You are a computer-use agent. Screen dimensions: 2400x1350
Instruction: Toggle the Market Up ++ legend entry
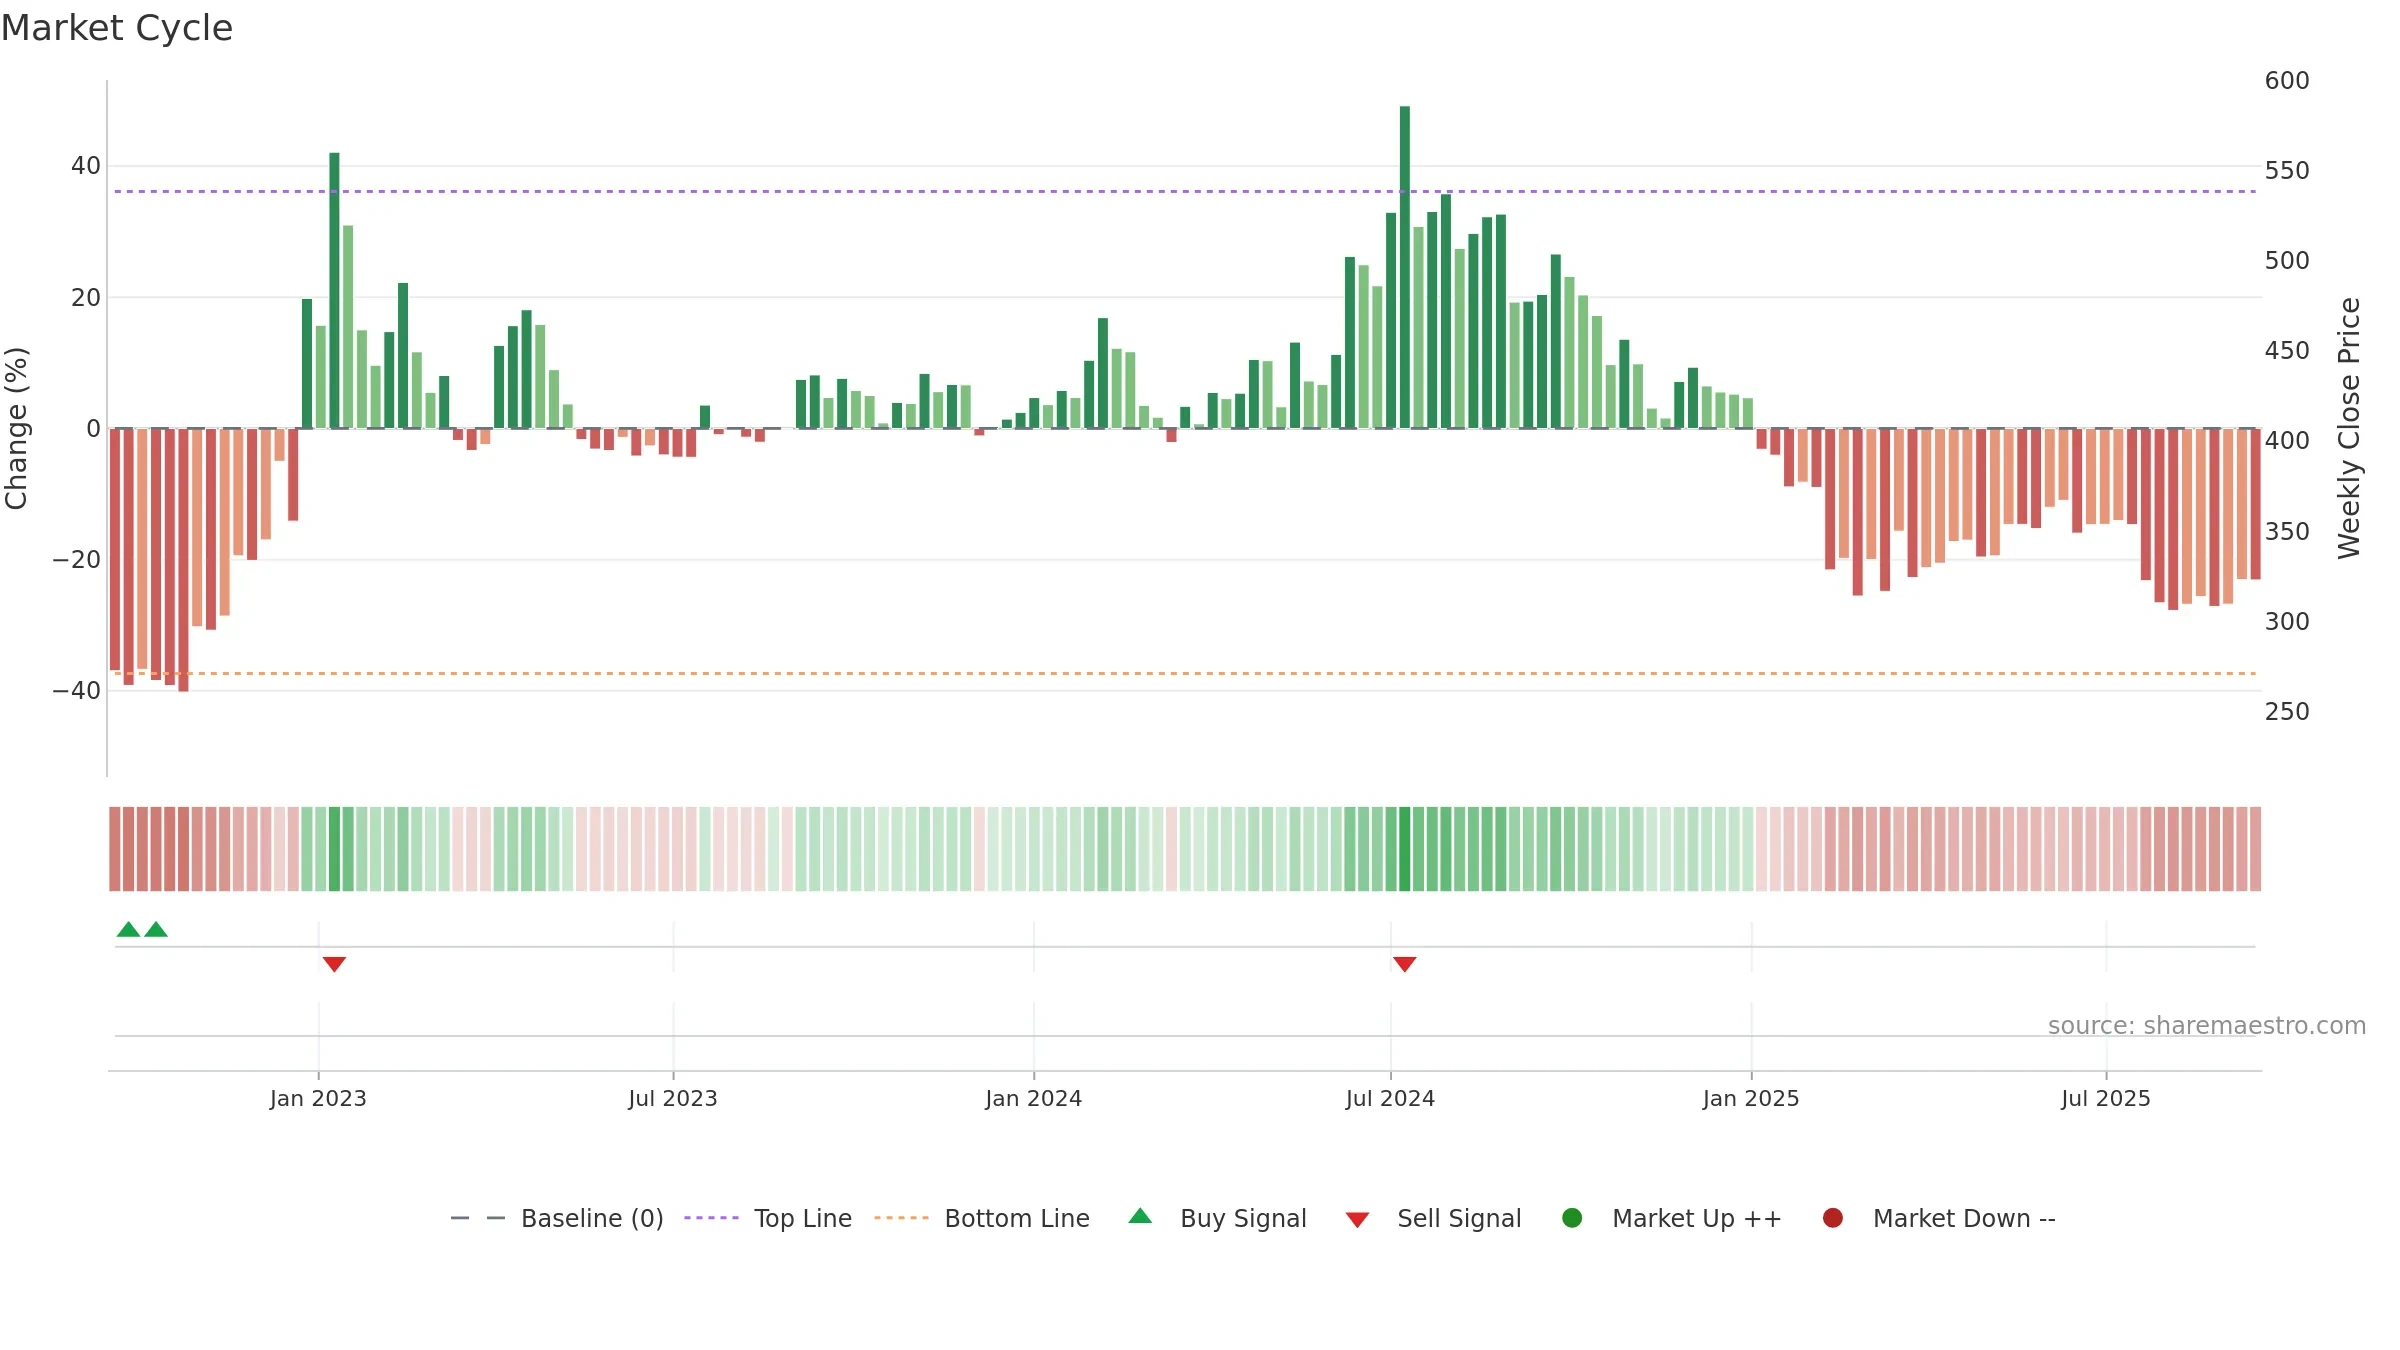1671,1218
